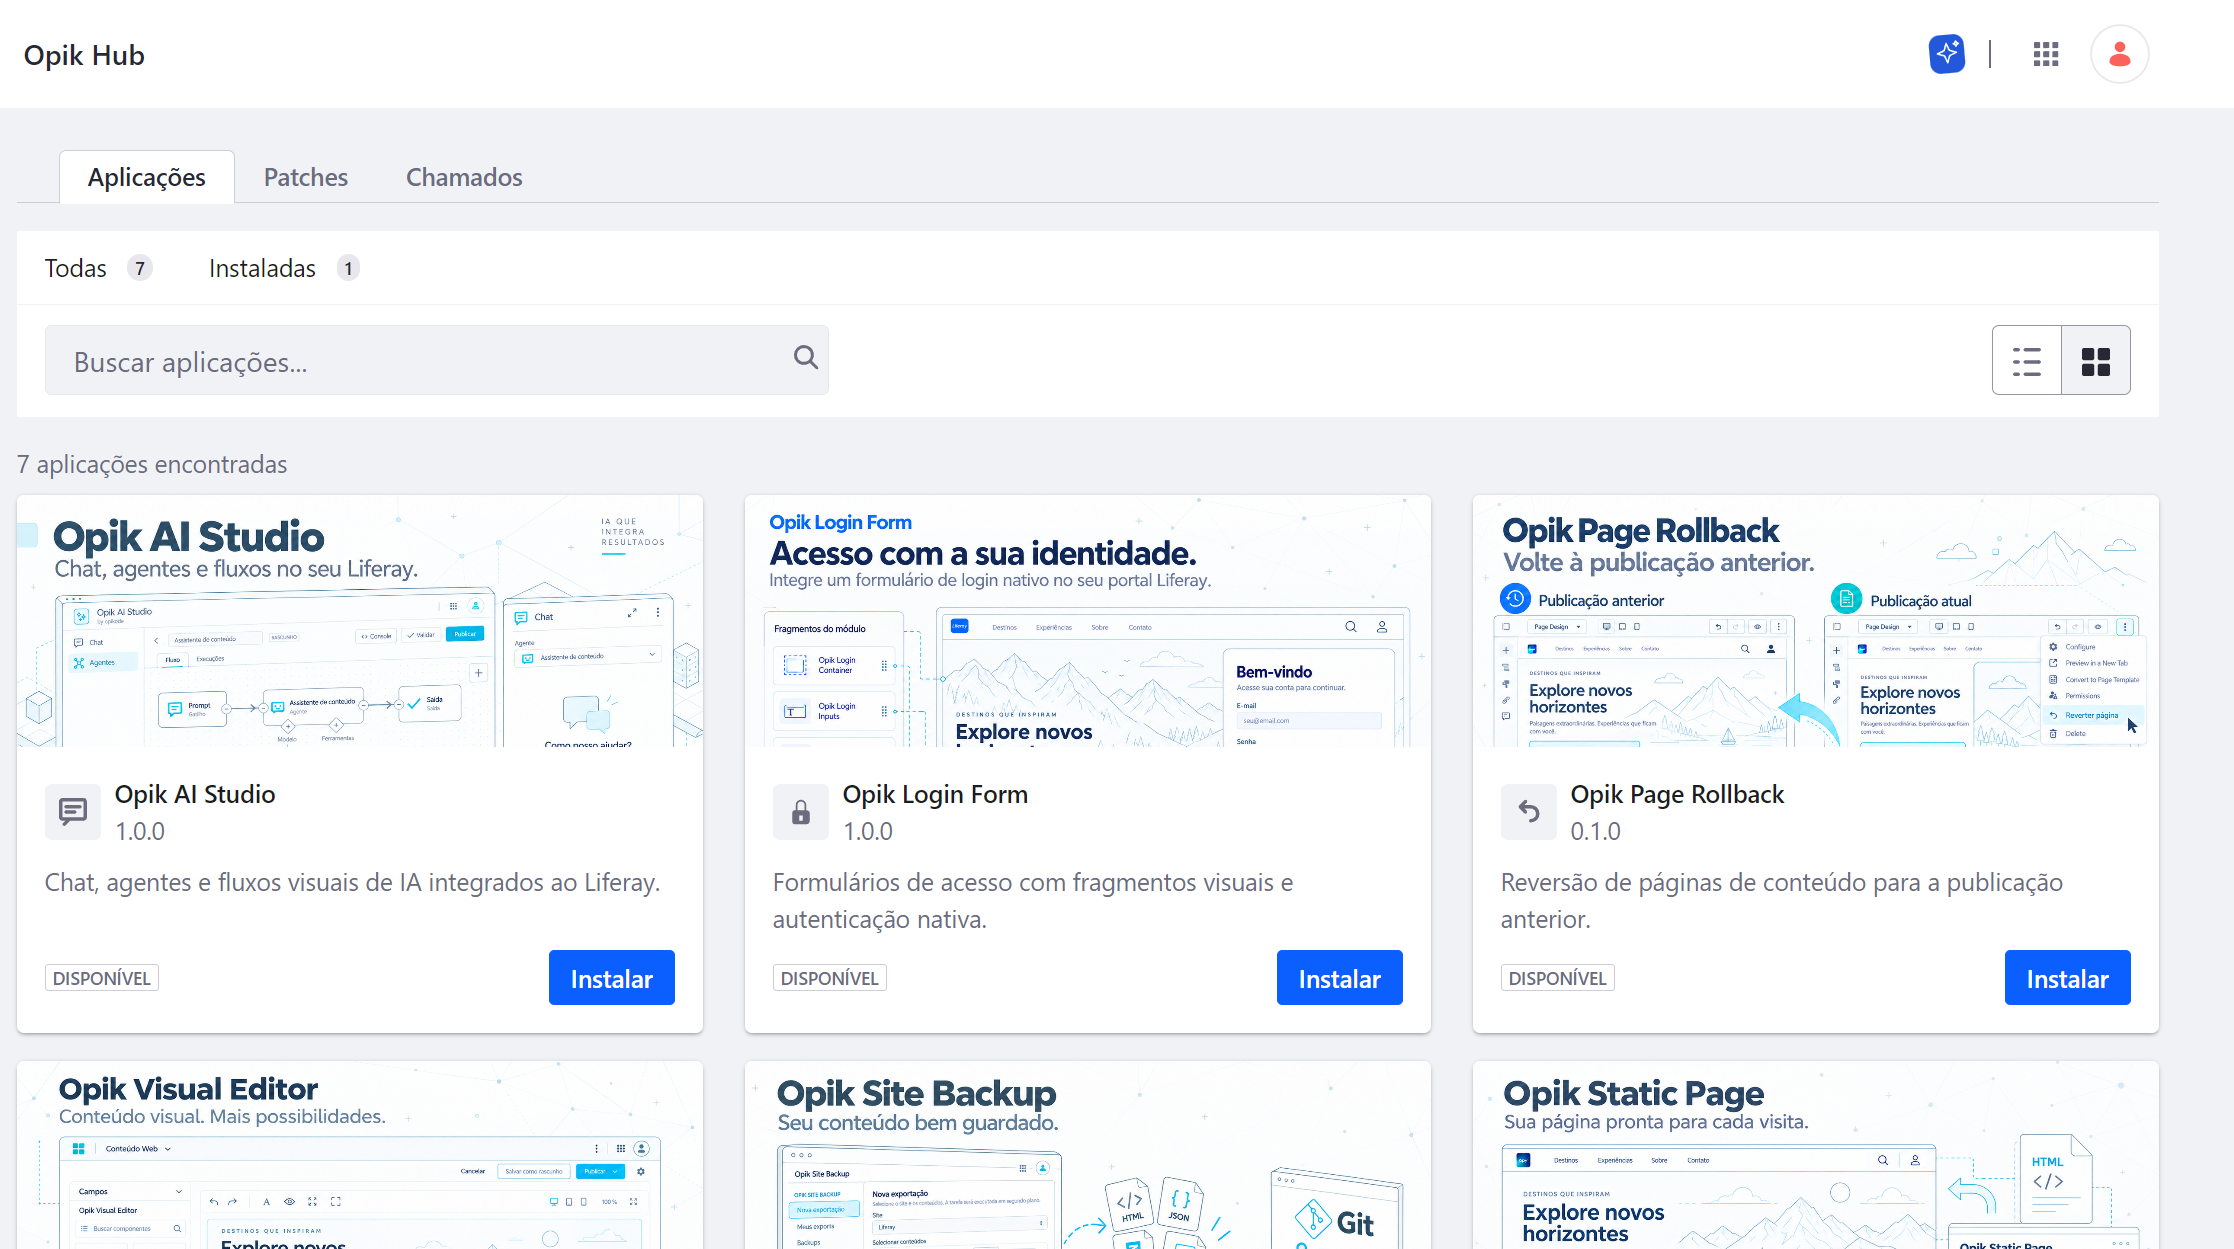Open the Opik Site Backup banner
This screenshot has height=1249, width=2234.
click(x=1088, y=1155)
